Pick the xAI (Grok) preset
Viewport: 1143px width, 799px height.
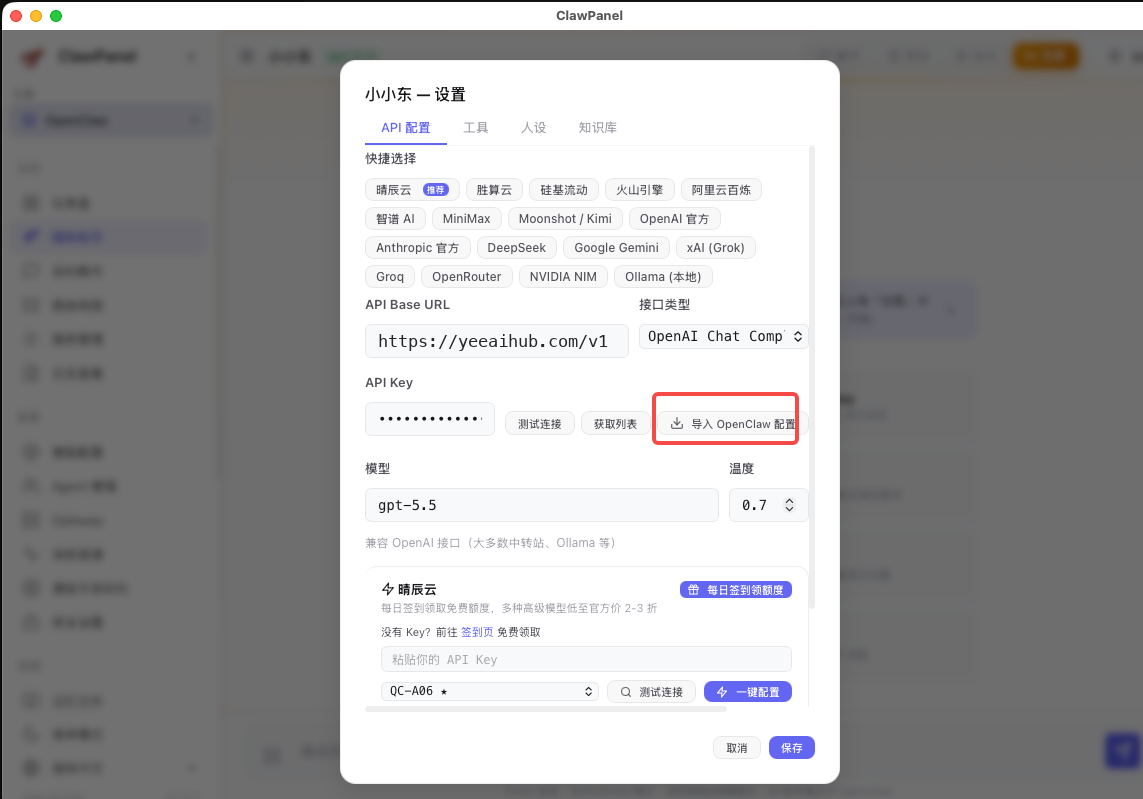click(x=715, y=248)
